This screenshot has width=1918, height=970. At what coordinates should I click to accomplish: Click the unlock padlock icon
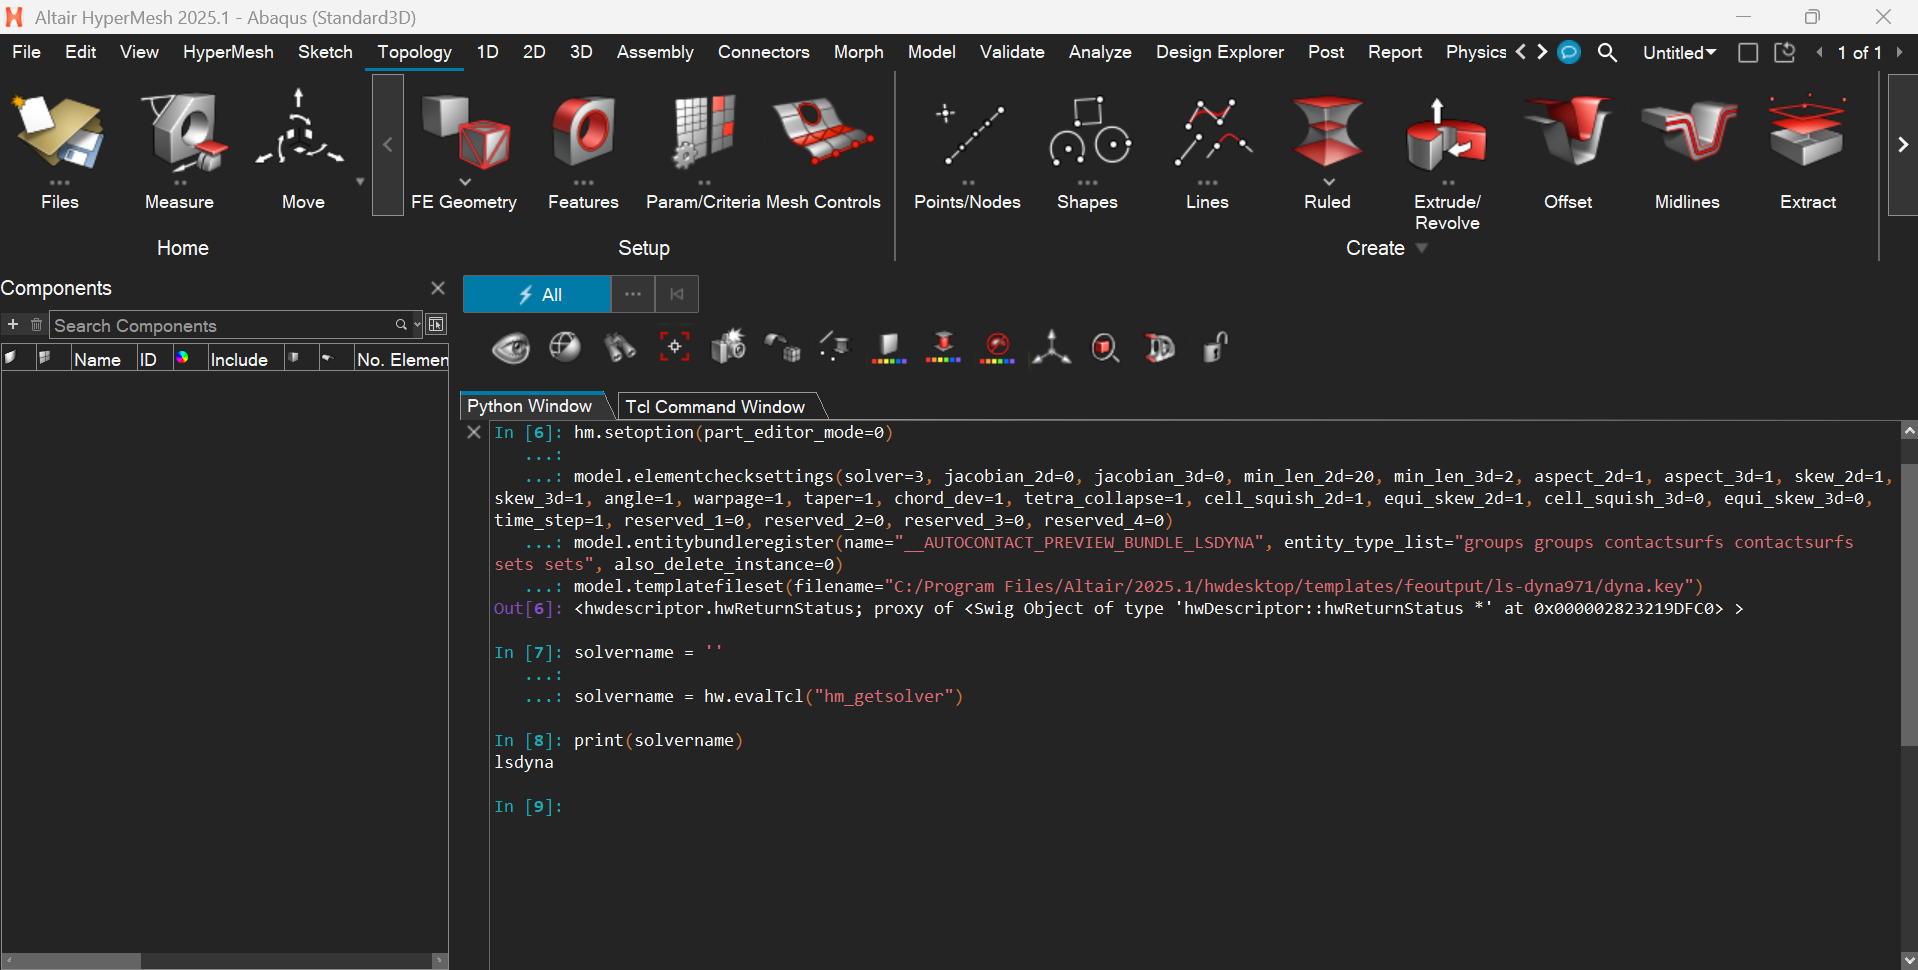coord(1214,347)
